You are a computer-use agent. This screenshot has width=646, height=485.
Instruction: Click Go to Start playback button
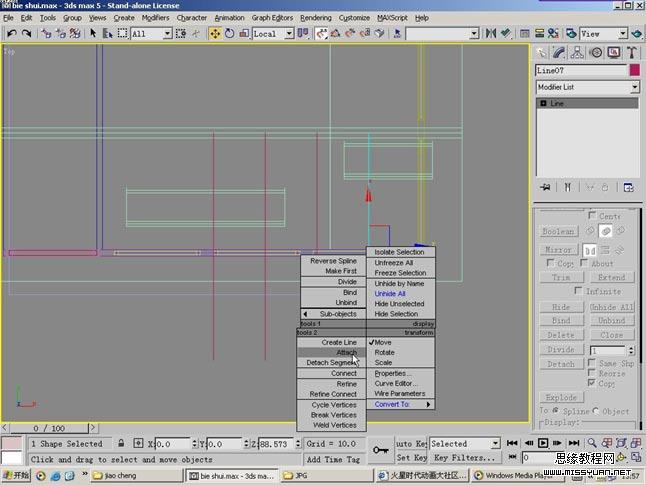click(512, 443)
